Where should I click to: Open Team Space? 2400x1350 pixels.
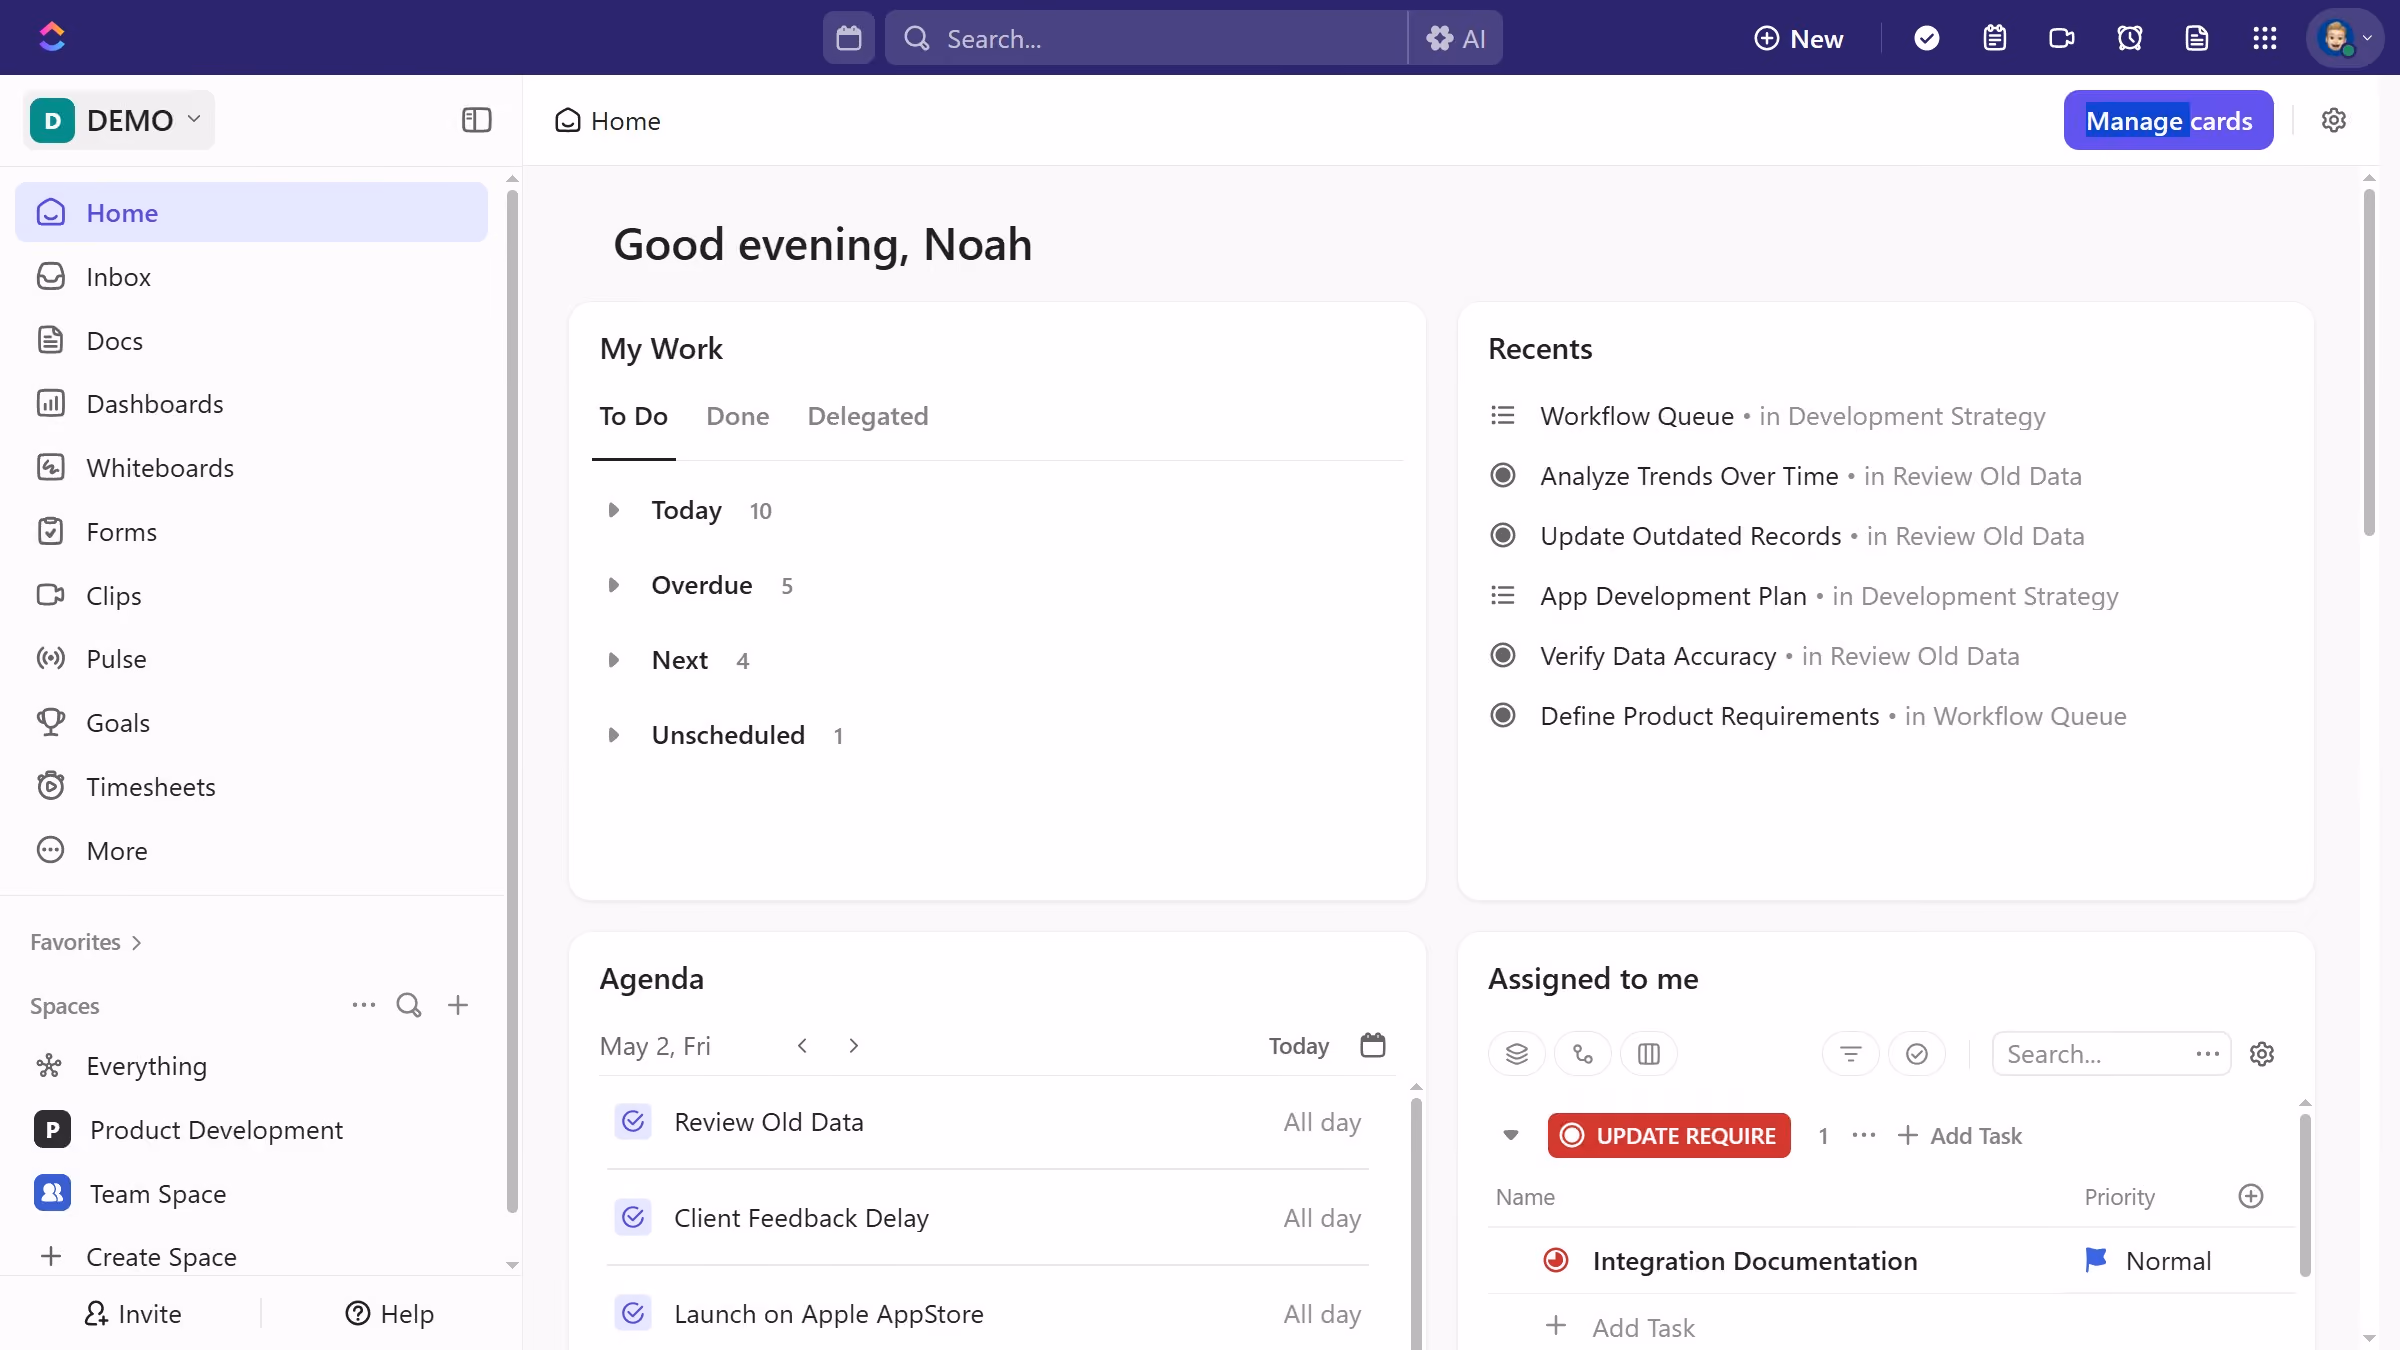pyautogui.click(x=251, y=1193)
